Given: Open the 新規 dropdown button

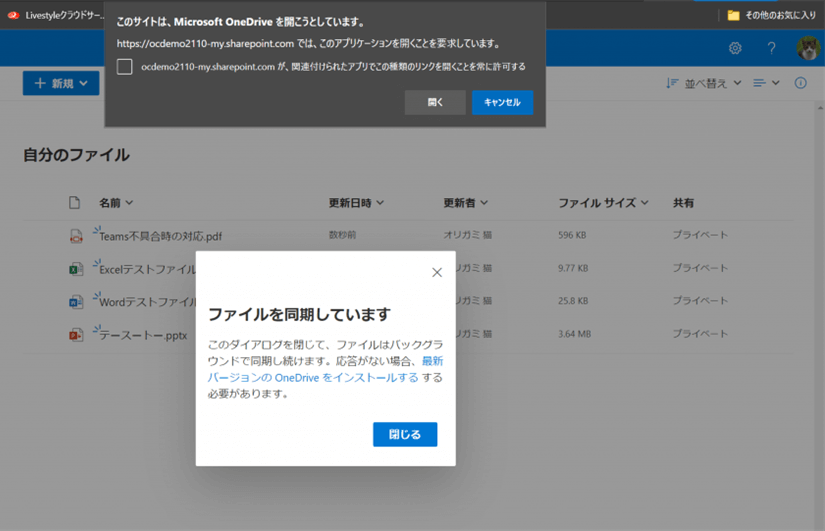Looking at the screenshot, I should [61, 83].
